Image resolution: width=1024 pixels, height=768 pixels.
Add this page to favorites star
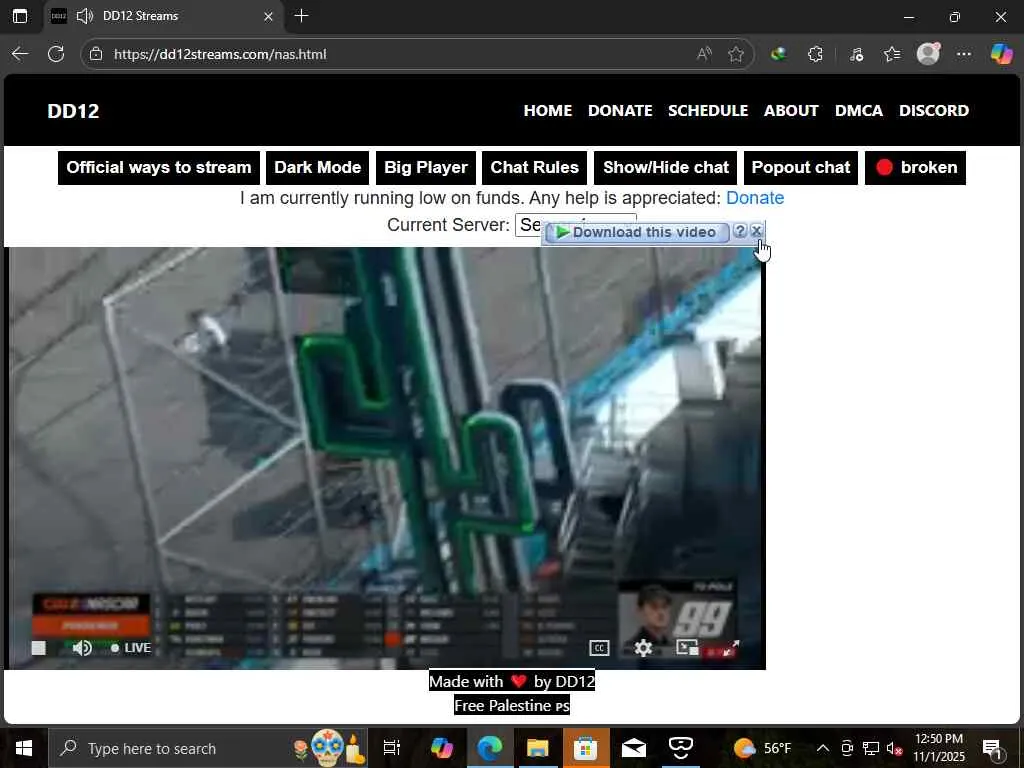(736, 54)
